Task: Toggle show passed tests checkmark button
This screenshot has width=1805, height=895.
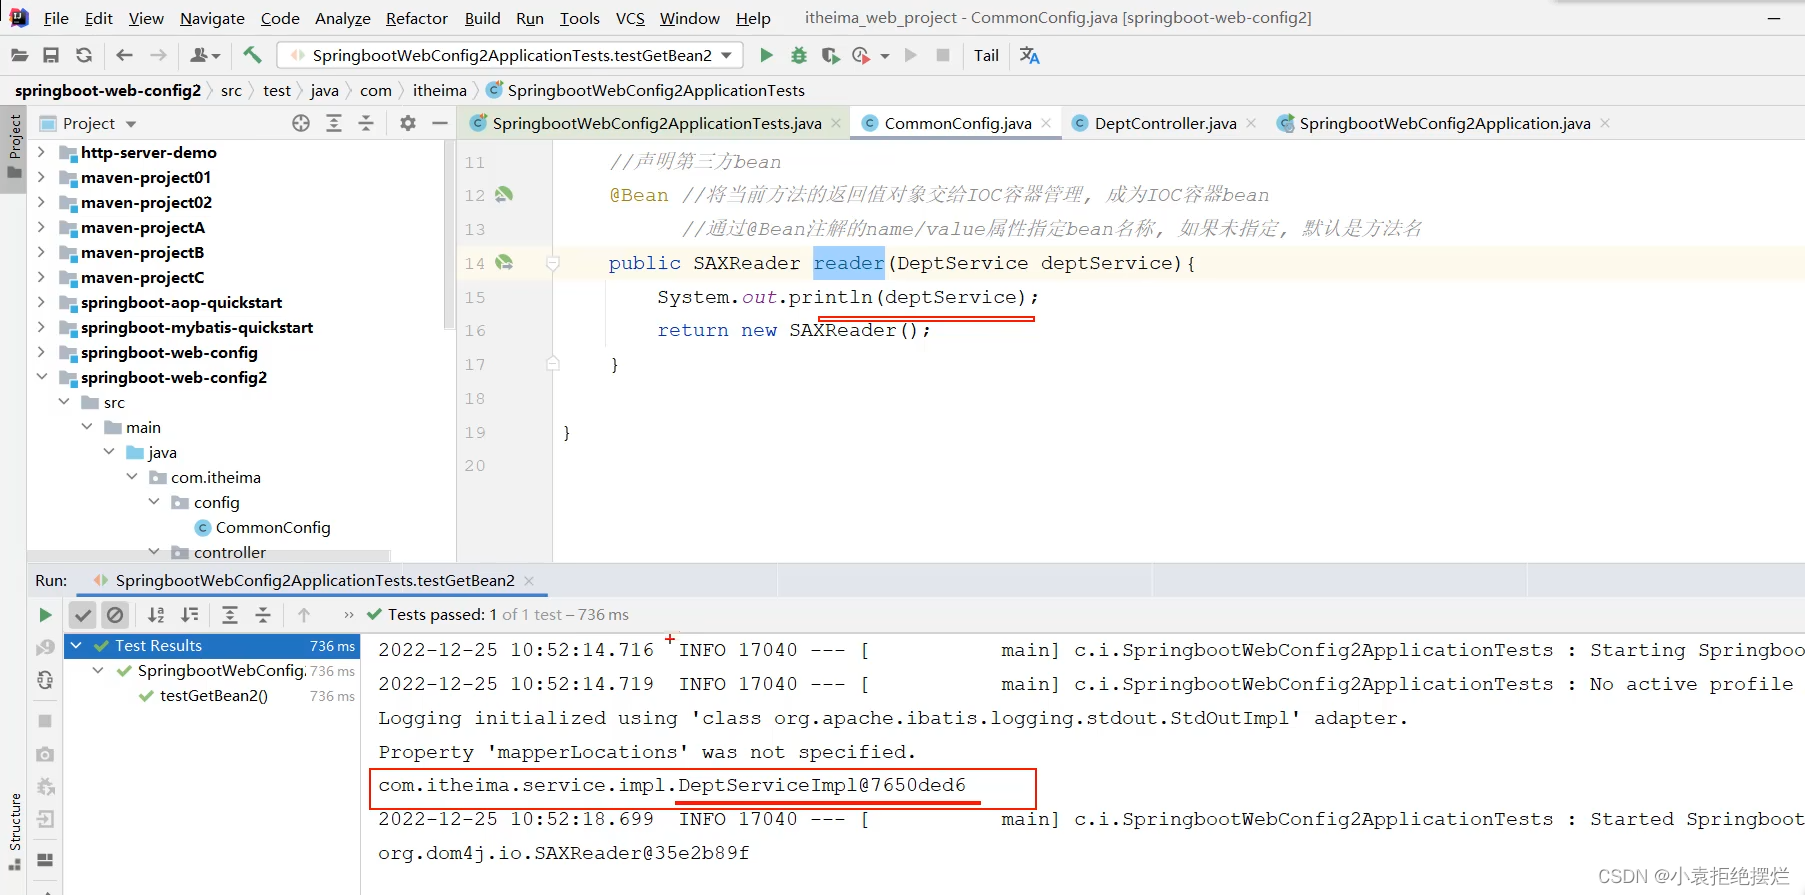Action: [83, 615]
